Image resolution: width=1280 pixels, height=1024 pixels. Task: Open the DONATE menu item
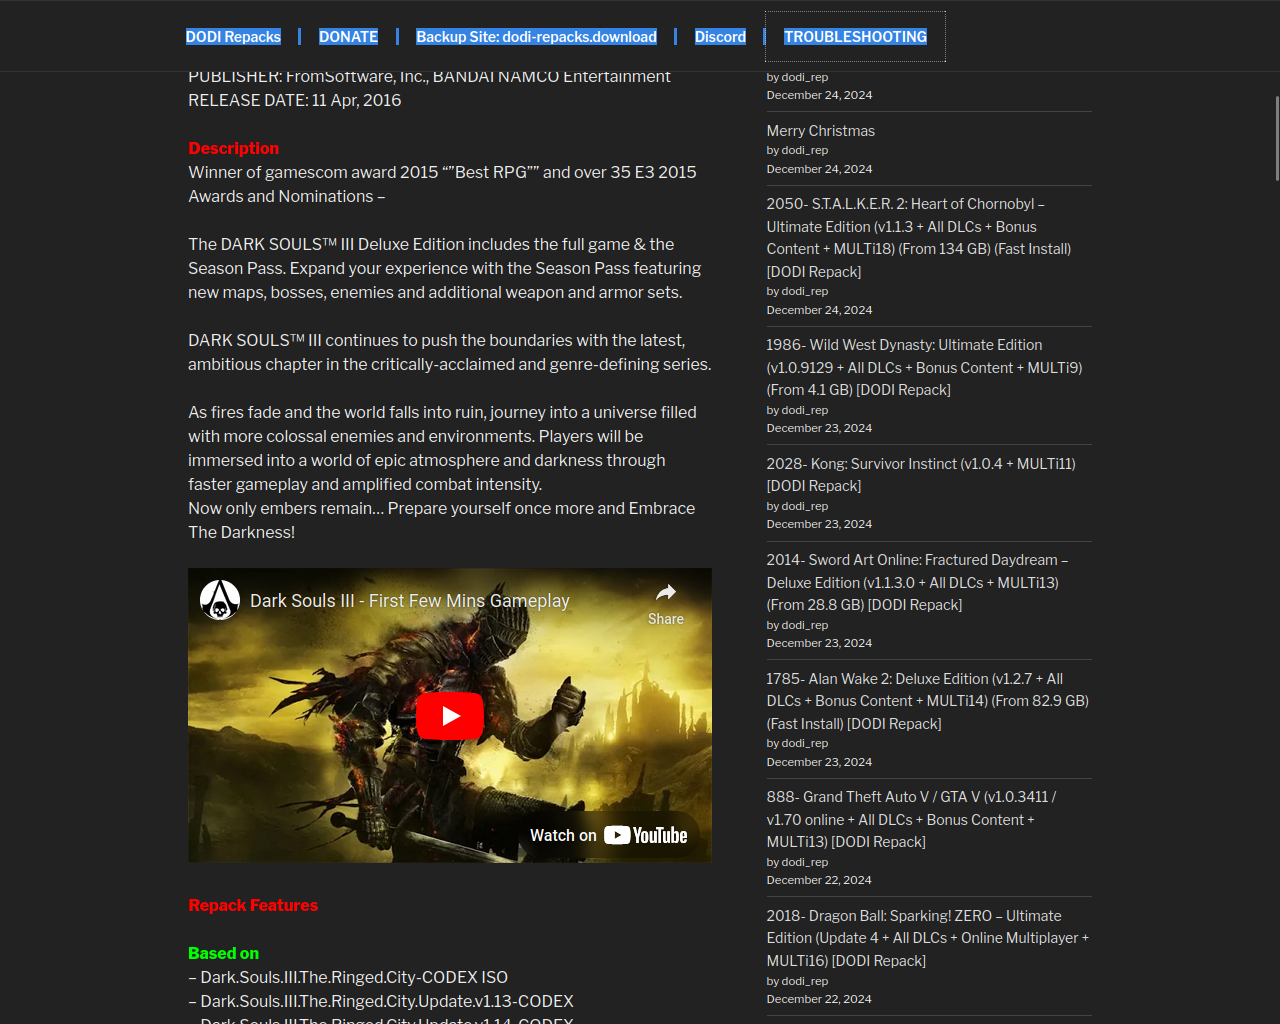[x=348, y=37]
